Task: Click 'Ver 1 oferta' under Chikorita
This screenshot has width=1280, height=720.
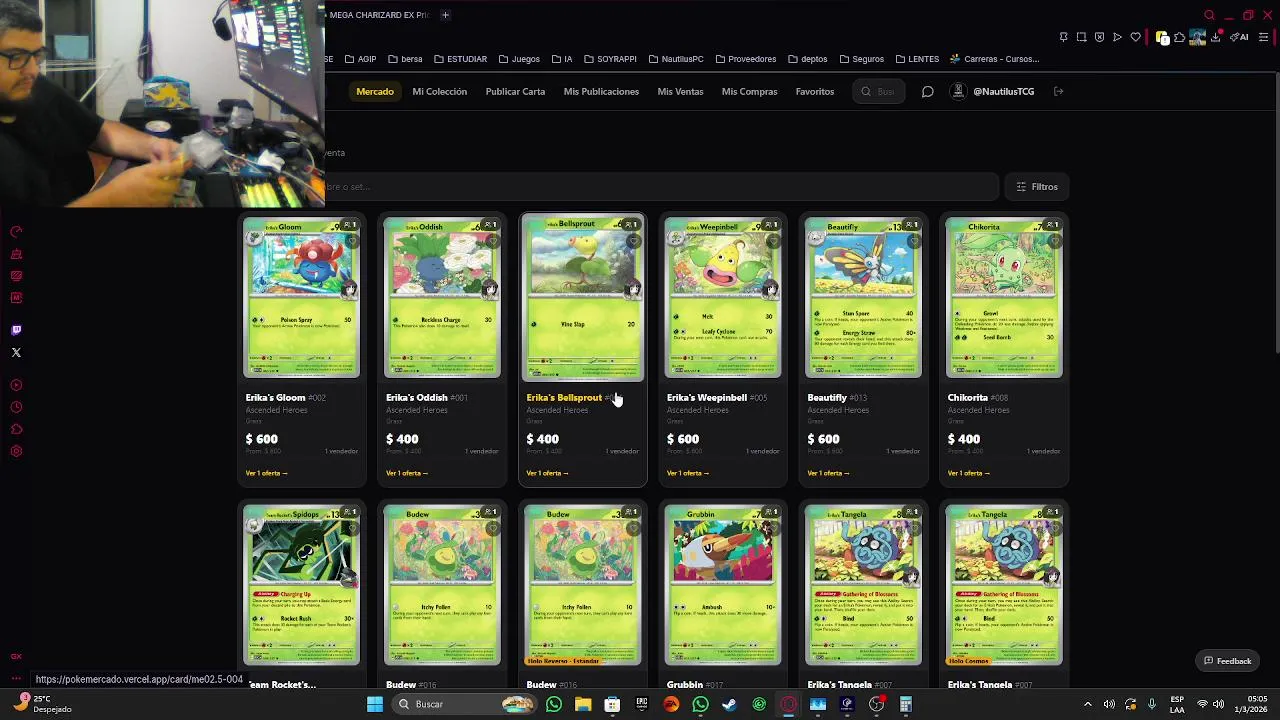Action: click(969, 473)
